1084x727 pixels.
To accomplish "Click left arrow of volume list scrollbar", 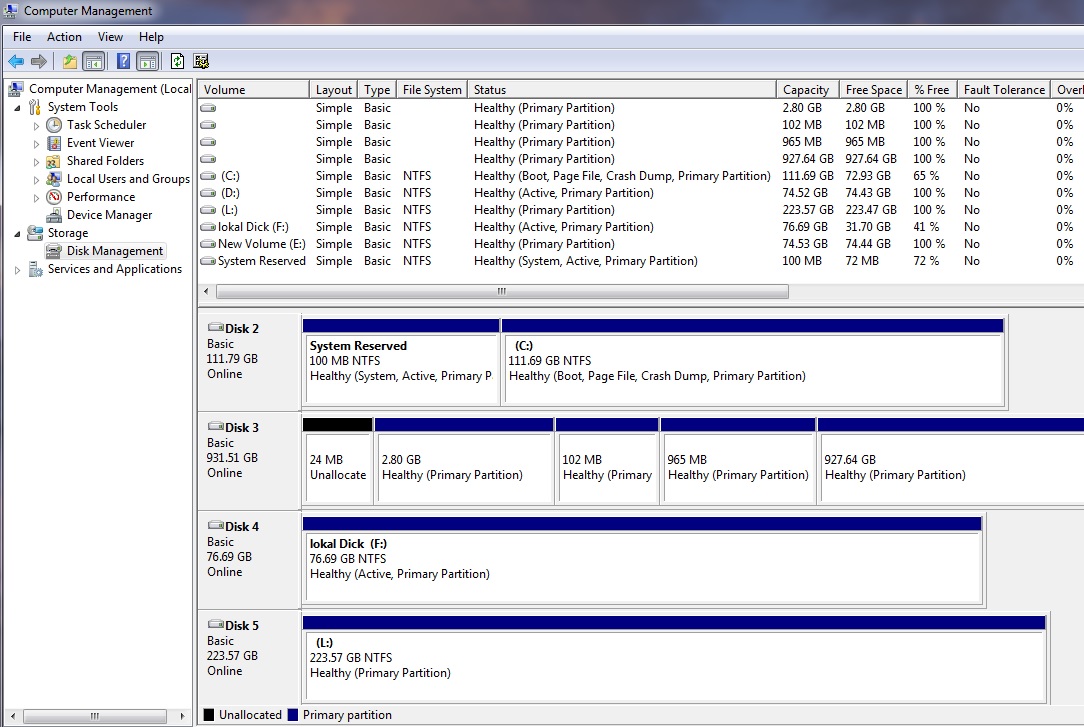I will click(x=206, y=292).
